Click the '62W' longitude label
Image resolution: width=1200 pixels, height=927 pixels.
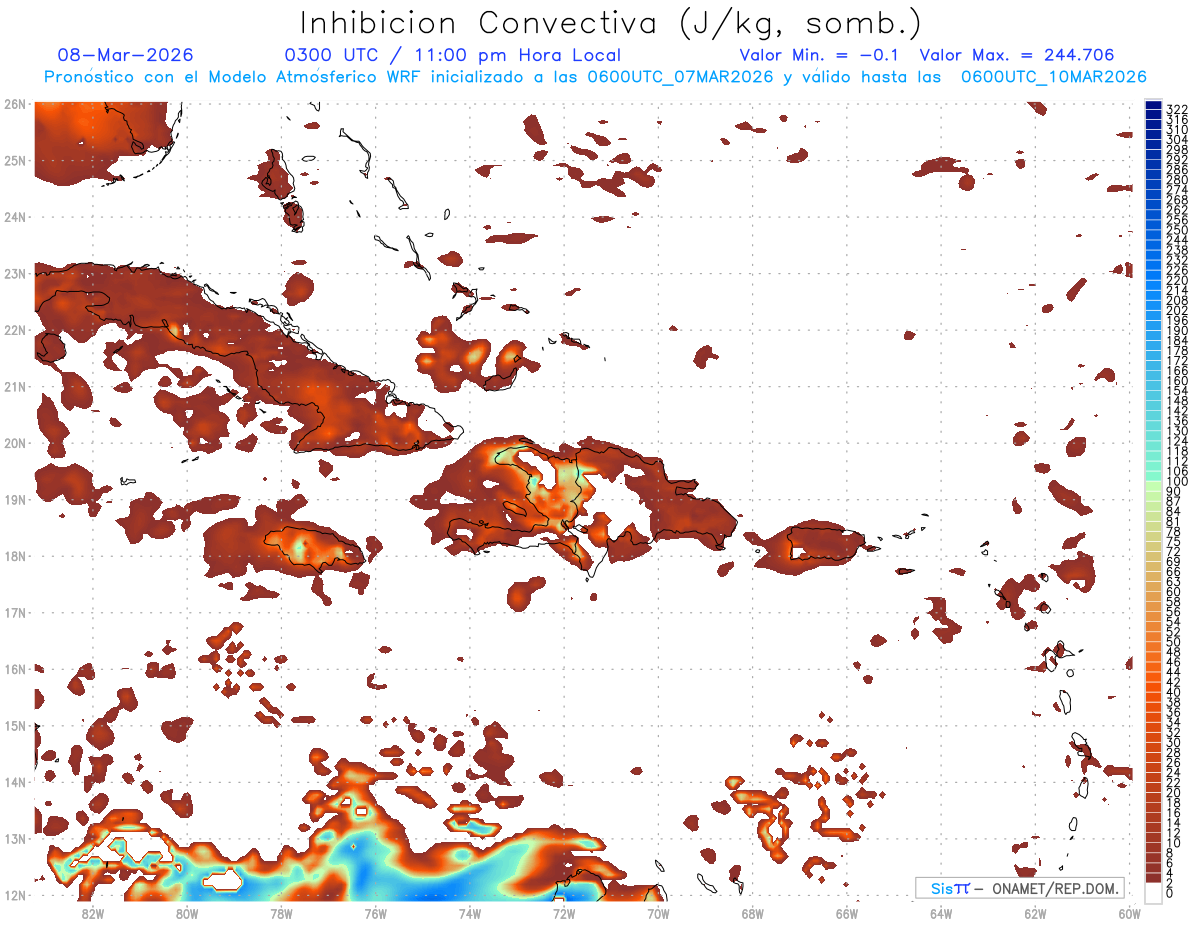point(1035,913)
